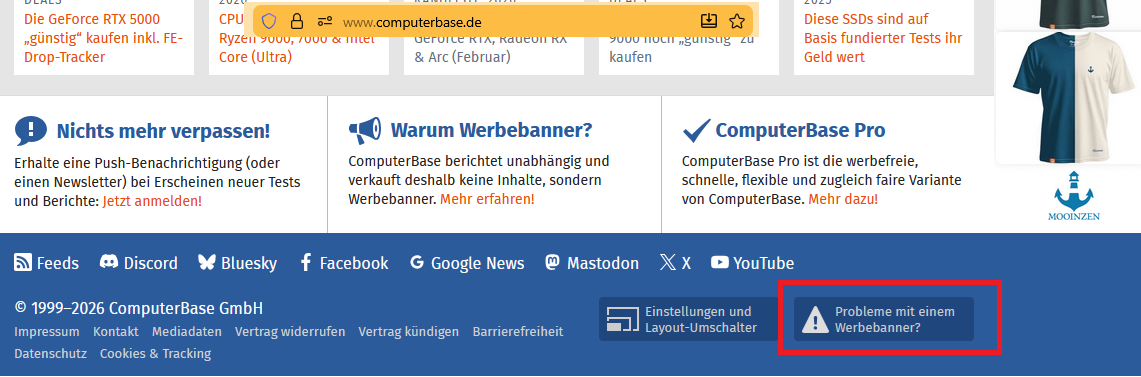Click the Vertrag kündigen link
This screenshot has height=377, width=1141.
[x=409, y=331]
